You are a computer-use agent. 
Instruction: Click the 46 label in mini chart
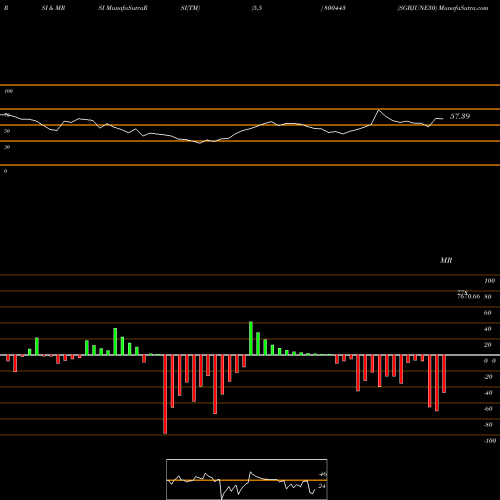pyautogui.click(x=322, y=474)
